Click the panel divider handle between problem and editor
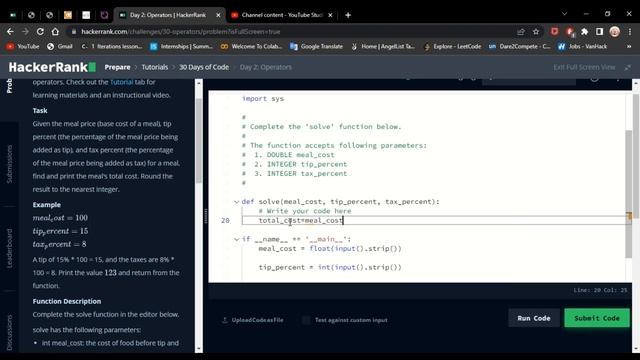 (206, 216)
